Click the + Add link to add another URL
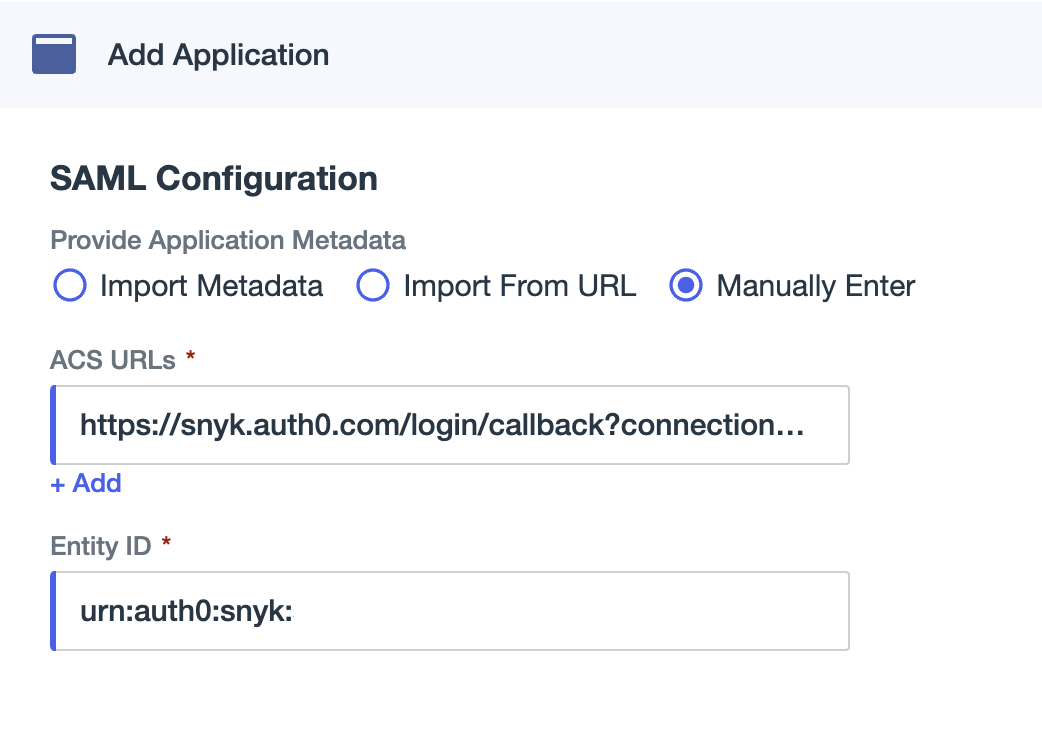 tap(85, 483)
